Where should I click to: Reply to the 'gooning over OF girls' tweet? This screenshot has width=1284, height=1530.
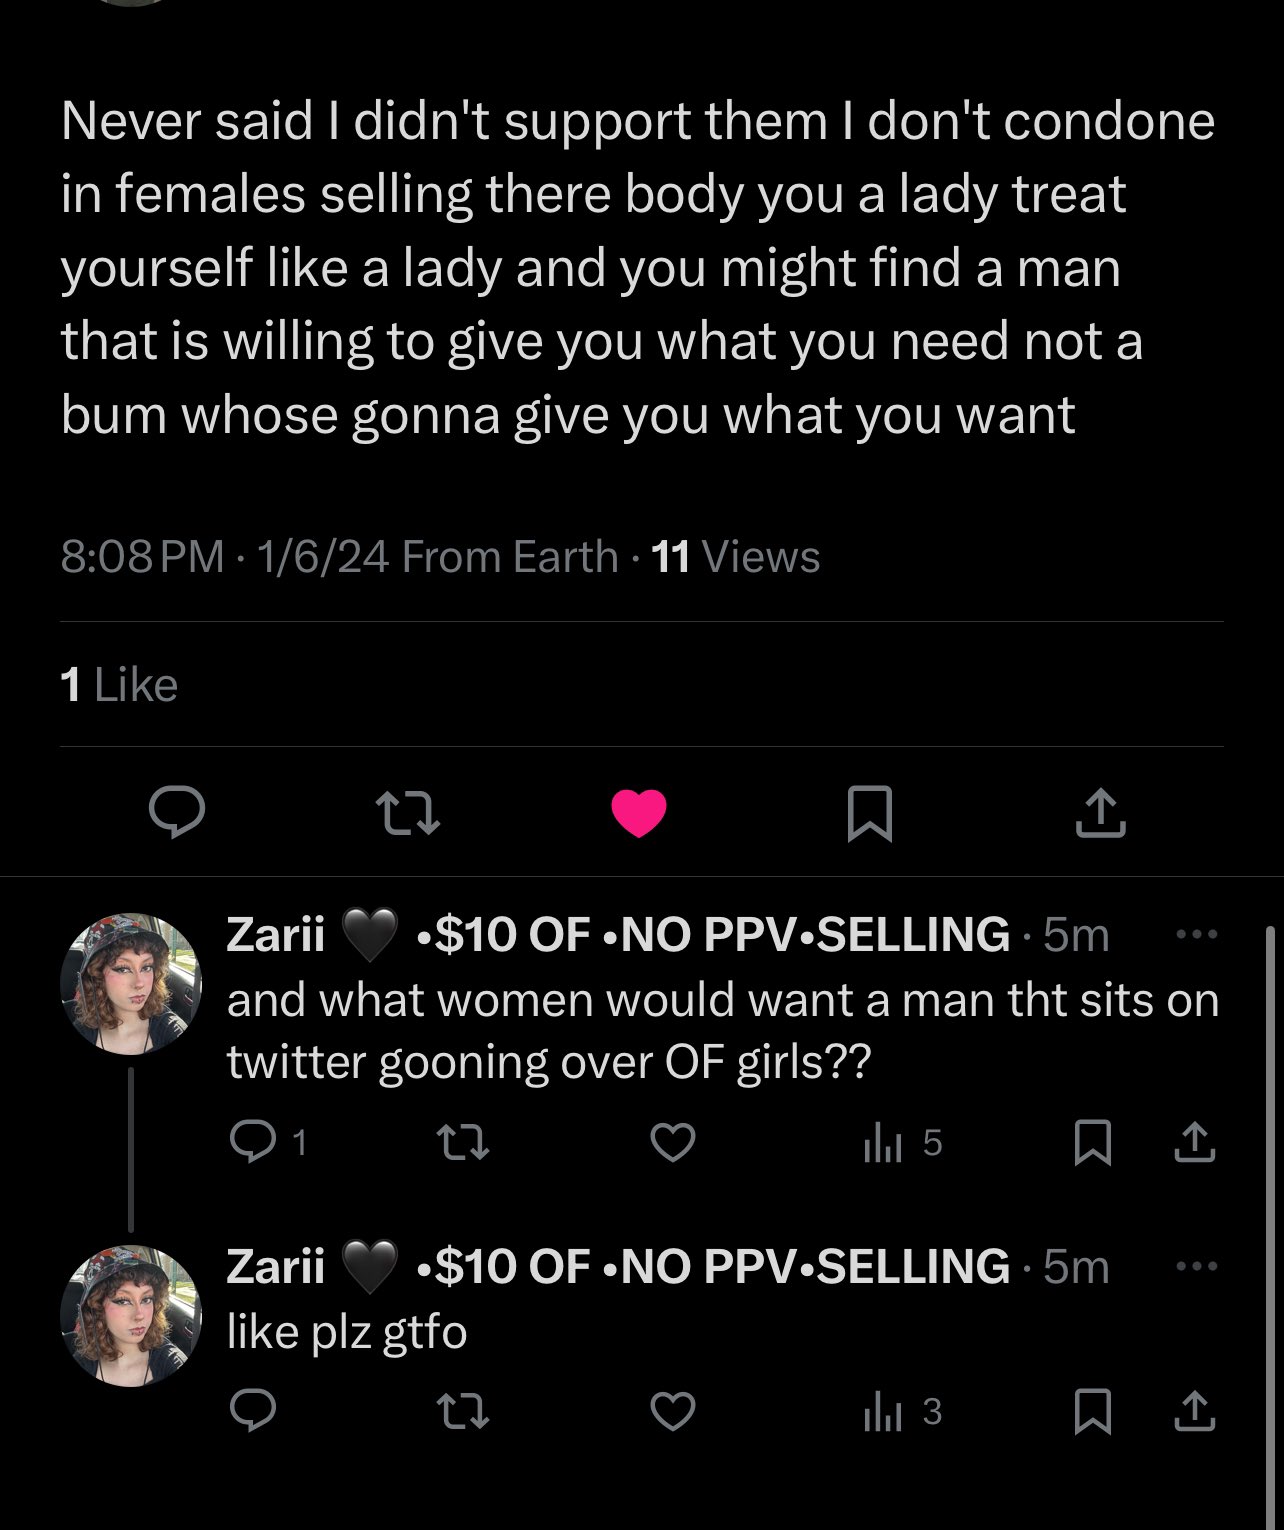click(265, 1142)
